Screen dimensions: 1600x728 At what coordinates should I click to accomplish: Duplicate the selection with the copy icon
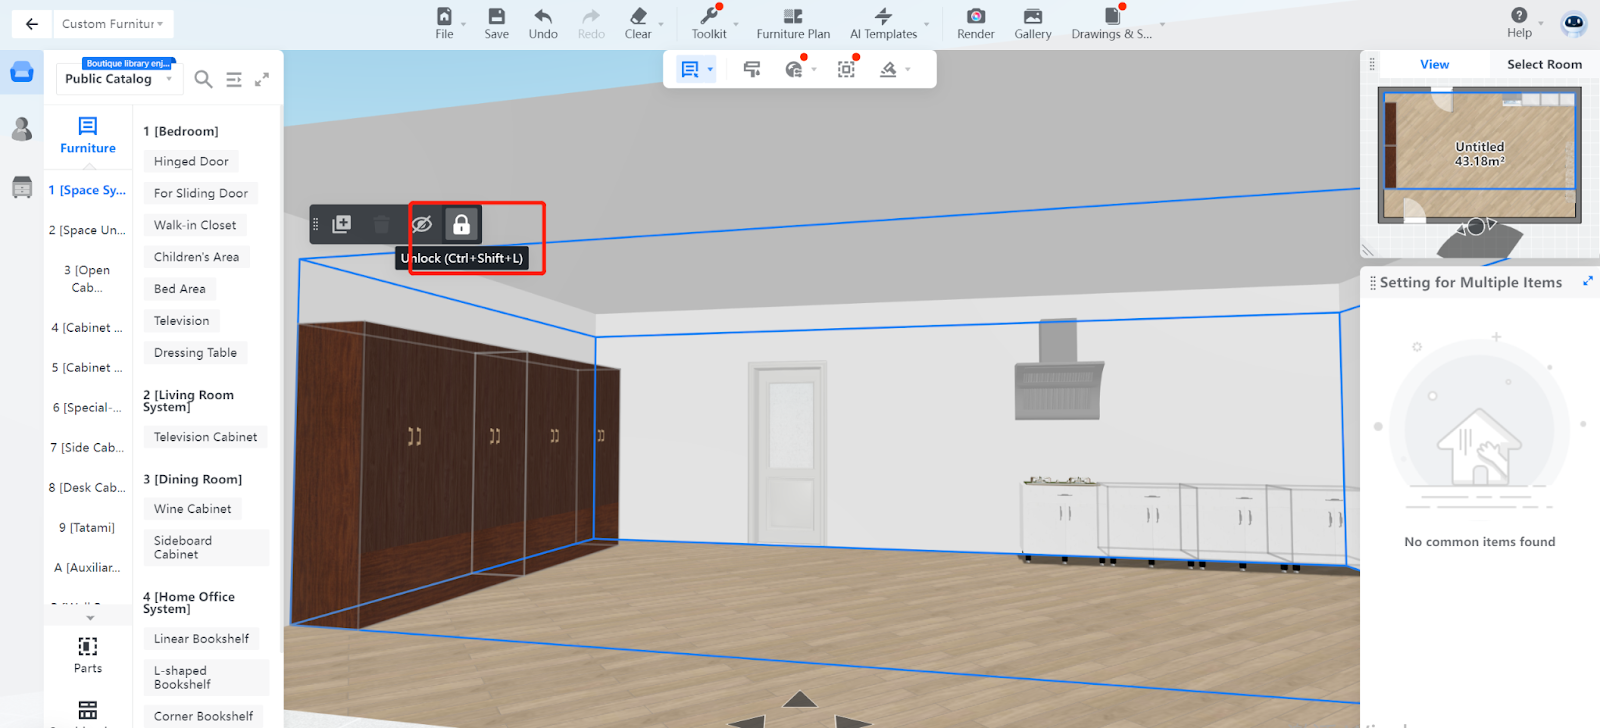(341, 224)
